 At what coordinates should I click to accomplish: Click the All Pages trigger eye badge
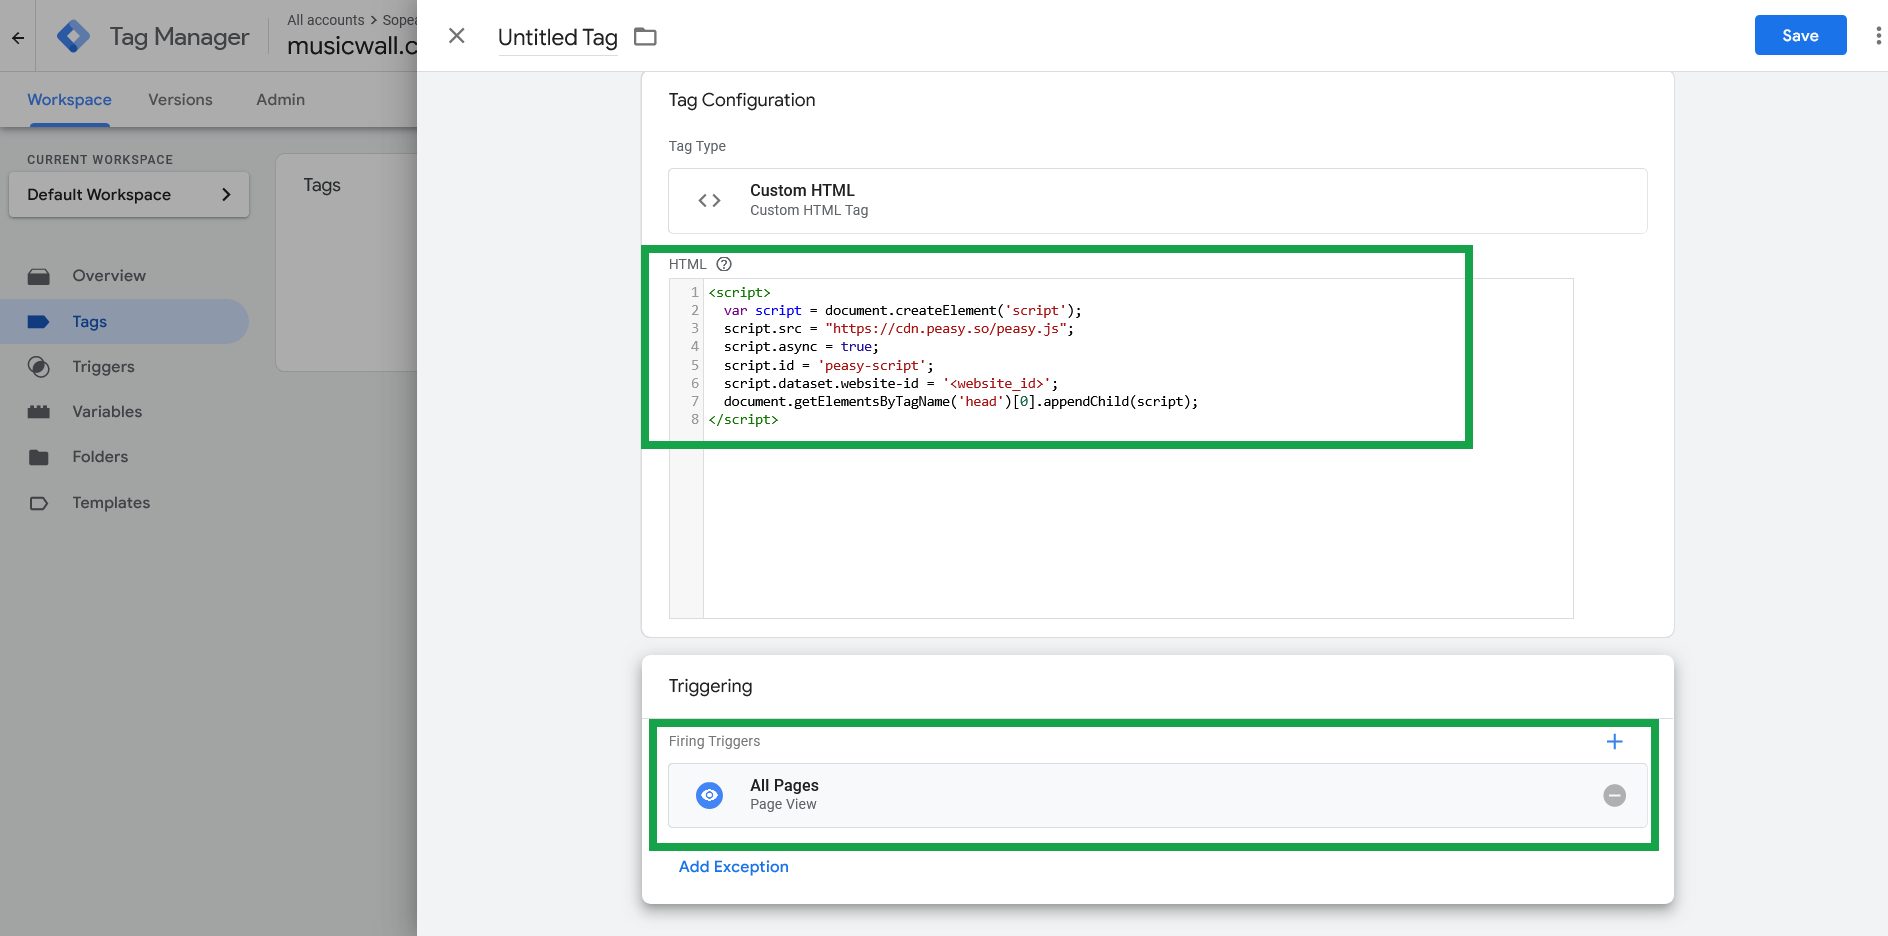tap(709, 795)
